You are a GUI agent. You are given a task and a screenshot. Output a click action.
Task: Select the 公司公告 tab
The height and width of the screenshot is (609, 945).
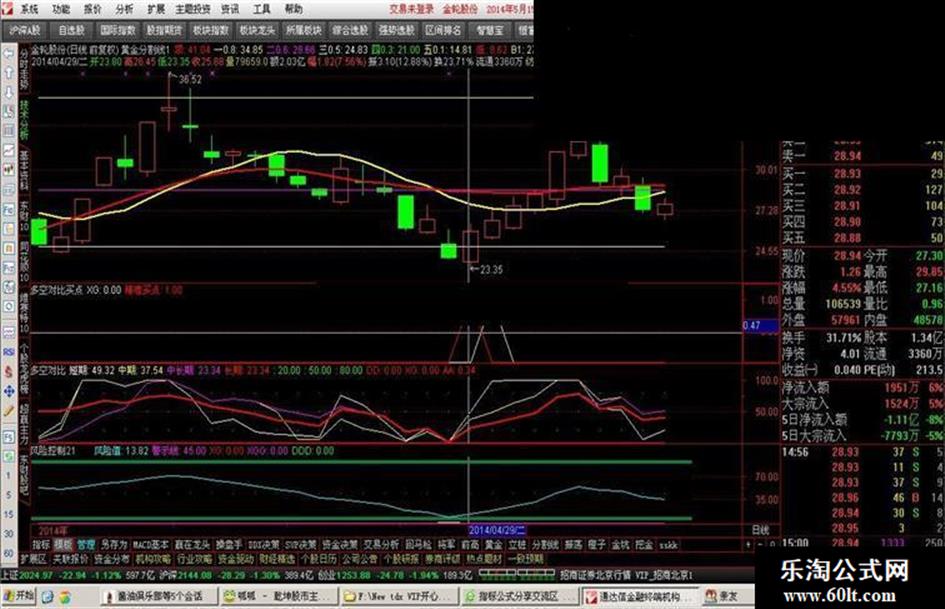click(360, 559)
